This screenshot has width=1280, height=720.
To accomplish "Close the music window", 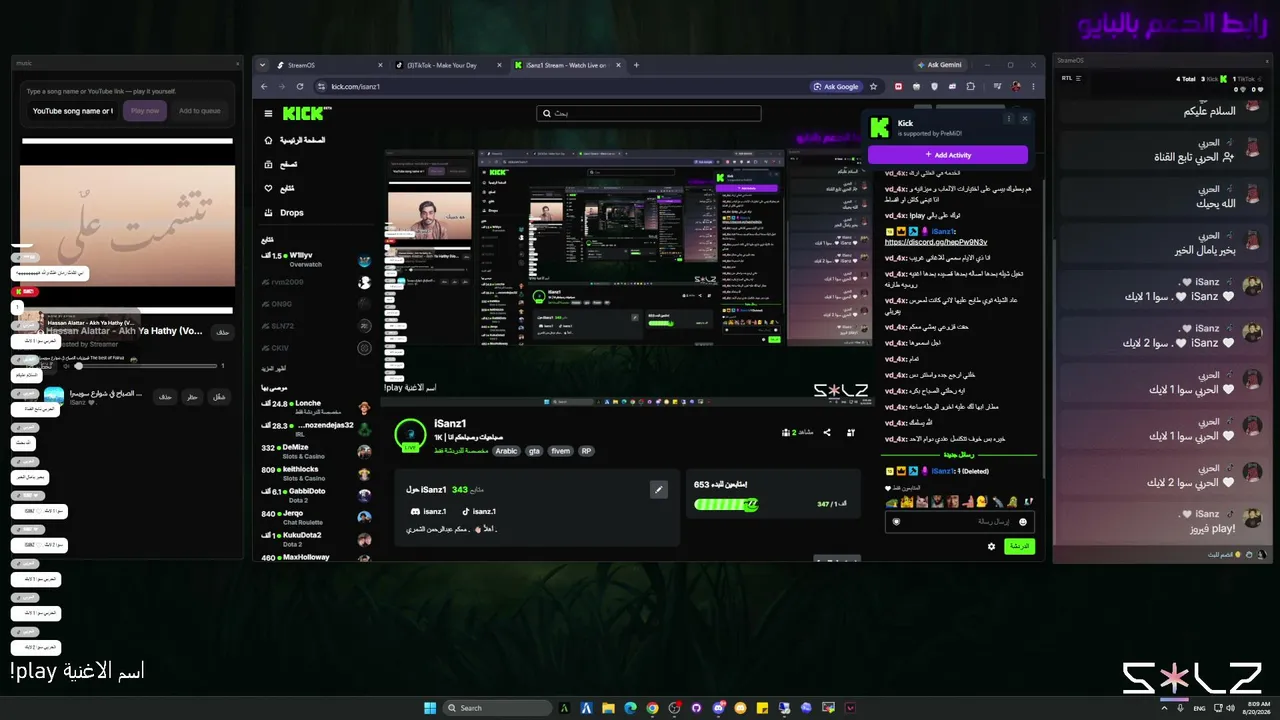I will point(237,63).
